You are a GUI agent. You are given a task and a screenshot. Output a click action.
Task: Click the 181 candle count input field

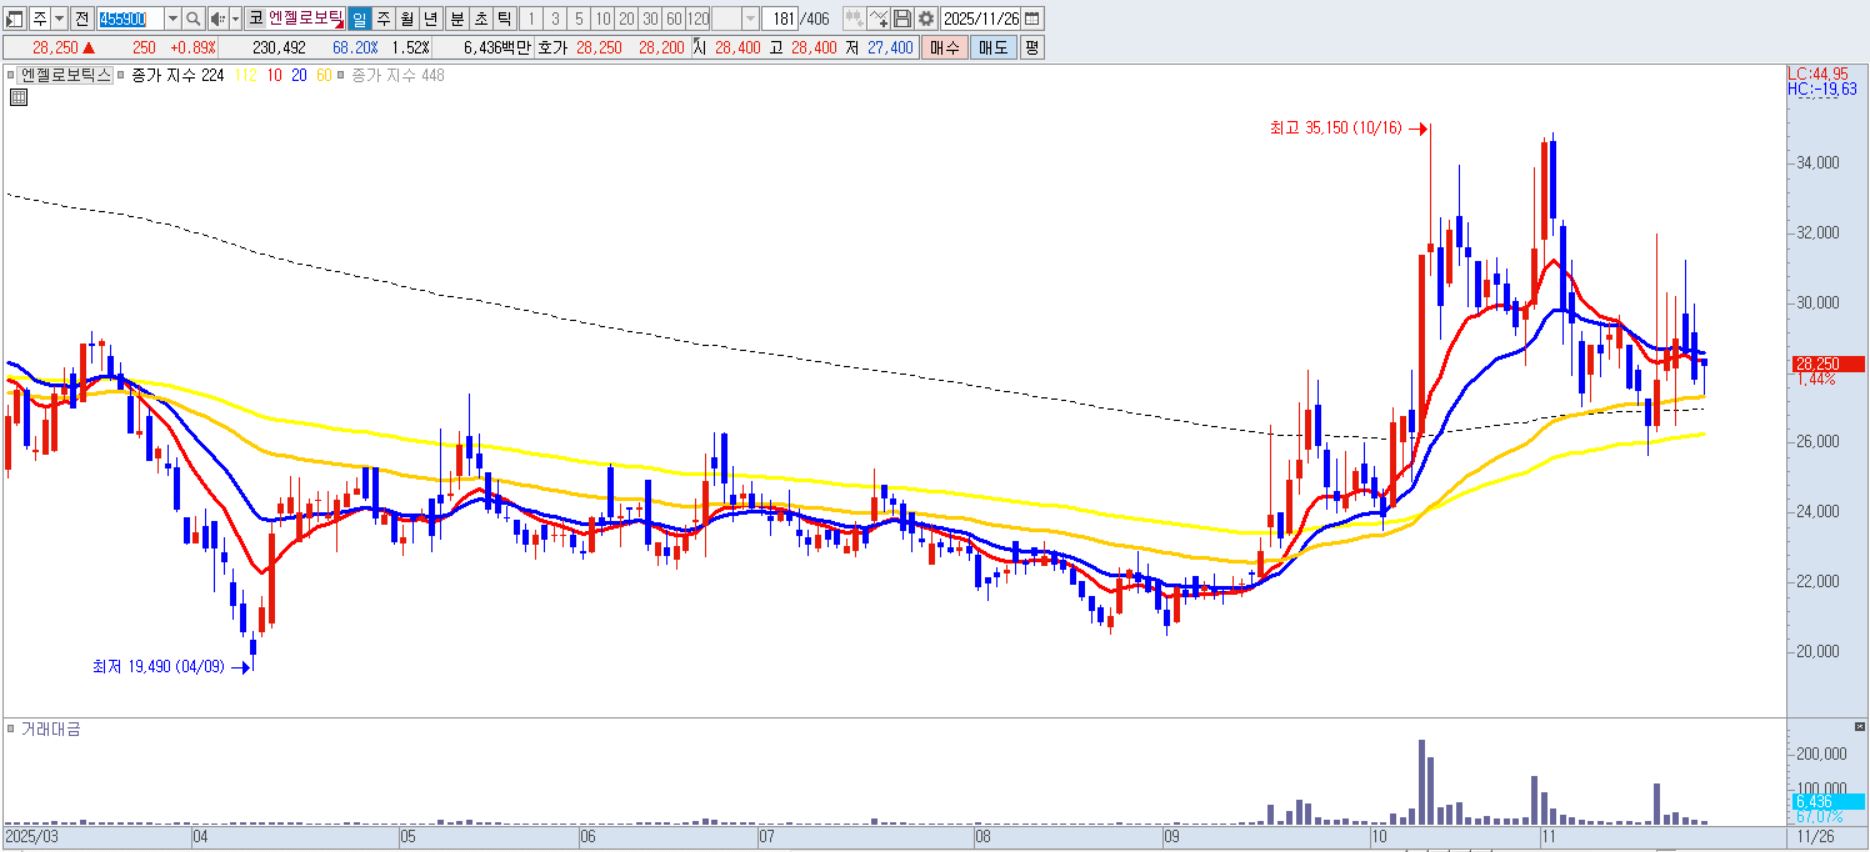tap(782, 19)
